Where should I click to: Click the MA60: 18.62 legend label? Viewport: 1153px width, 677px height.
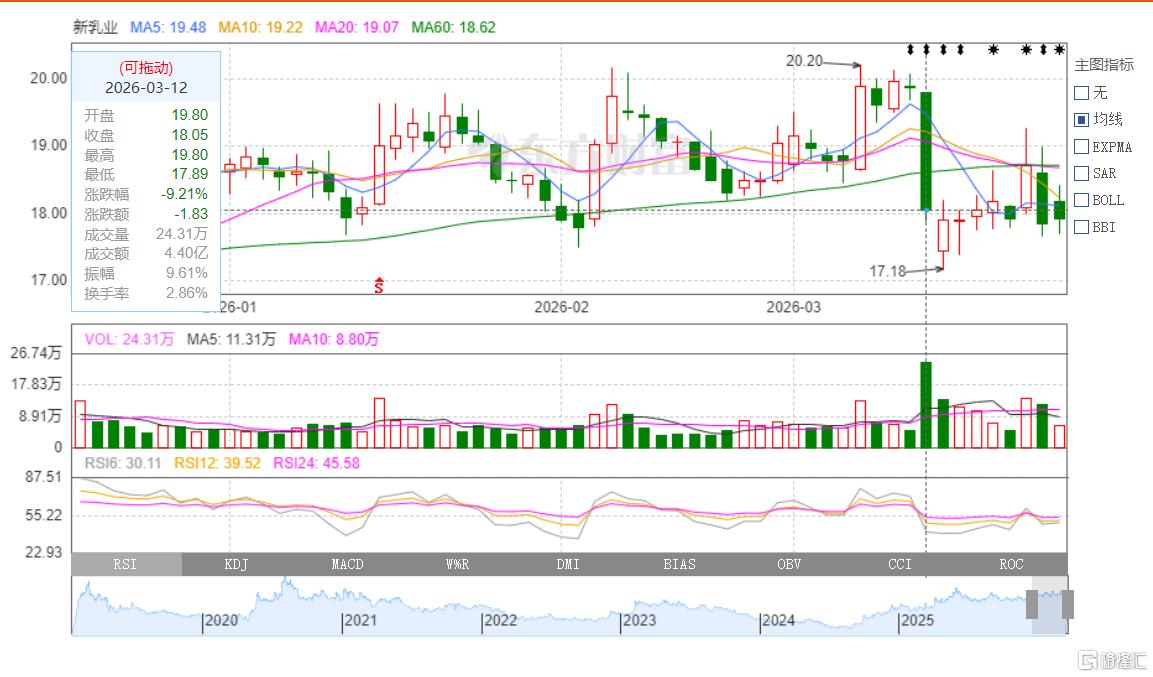pyautogui.click(x=454, y=27)
